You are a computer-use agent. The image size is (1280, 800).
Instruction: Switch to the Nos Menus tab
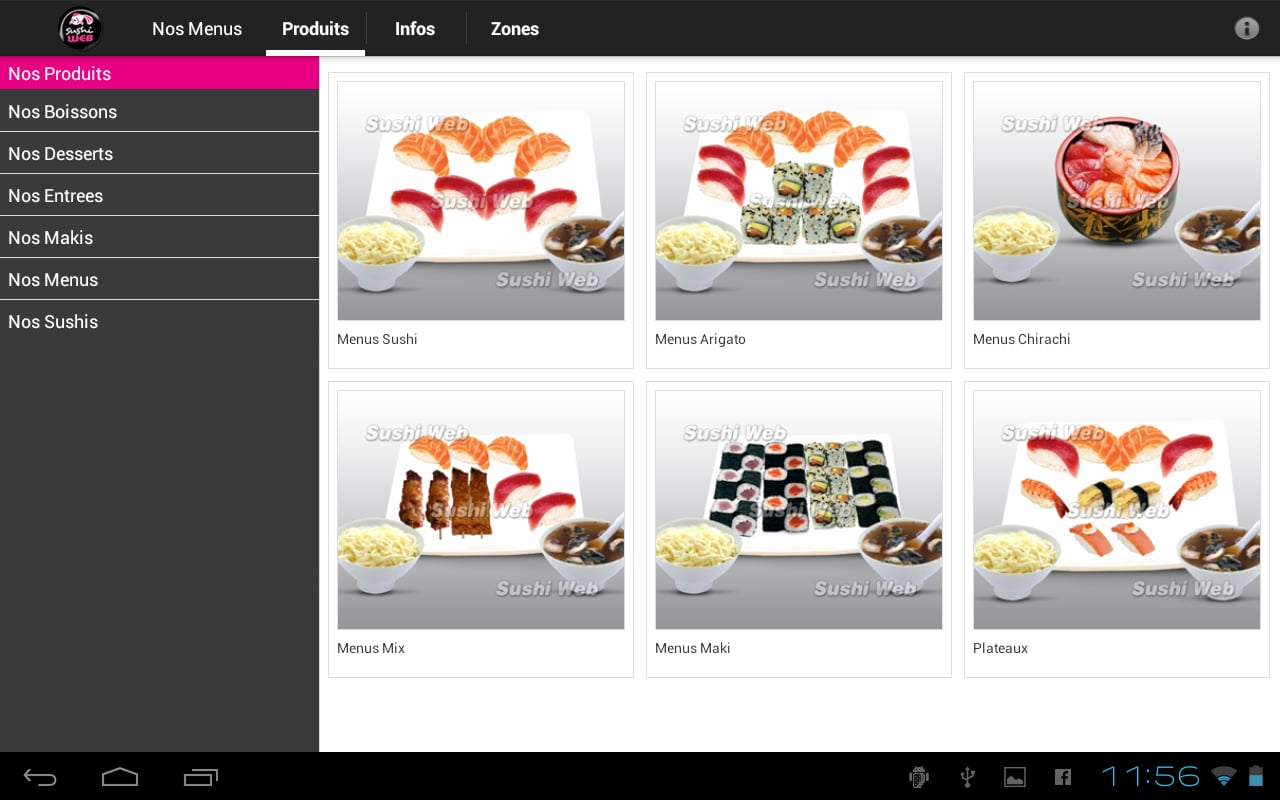[197, 29]
